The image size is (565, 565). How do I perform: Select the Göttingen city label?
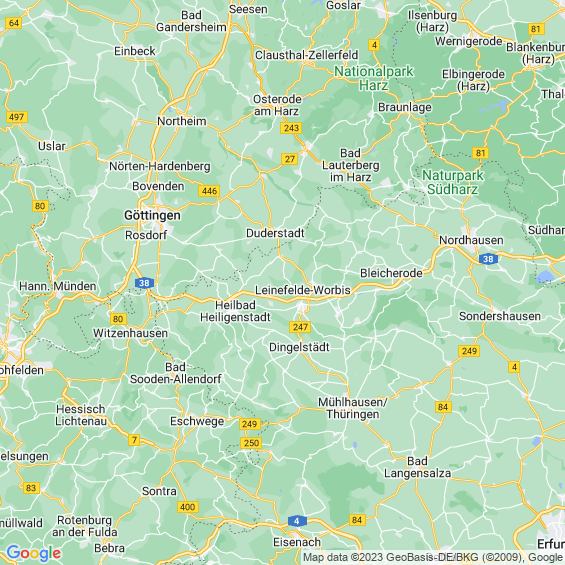152,215
